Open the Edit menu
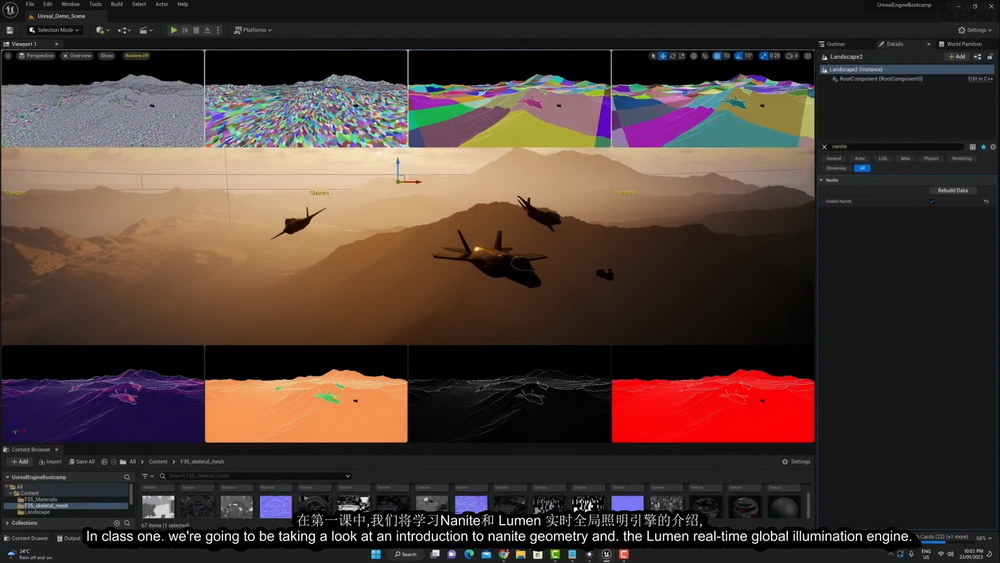 (x=47, y=4)
